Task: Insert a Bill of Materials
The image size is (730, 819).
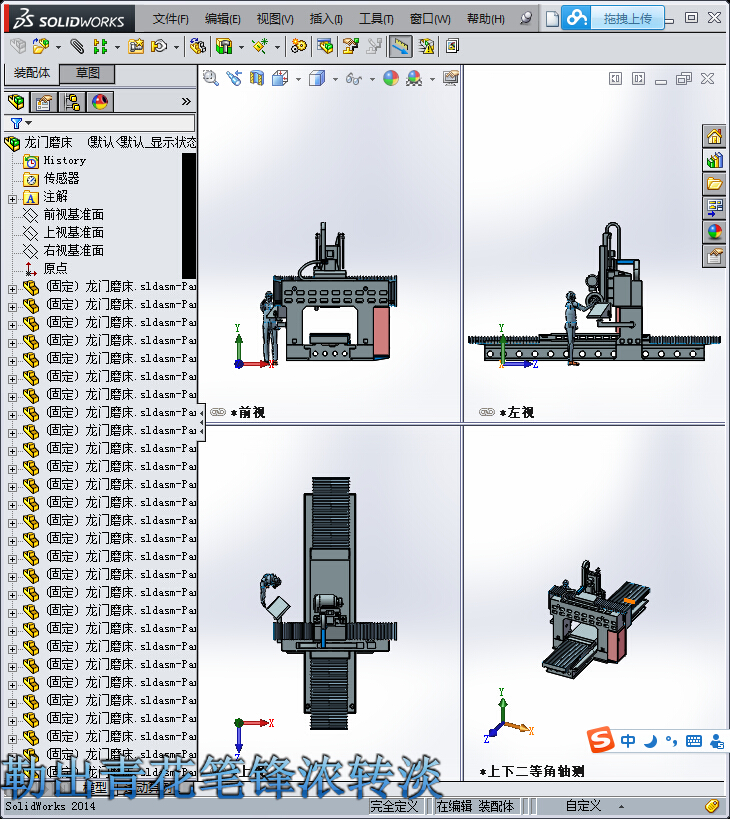Action: 324,46
